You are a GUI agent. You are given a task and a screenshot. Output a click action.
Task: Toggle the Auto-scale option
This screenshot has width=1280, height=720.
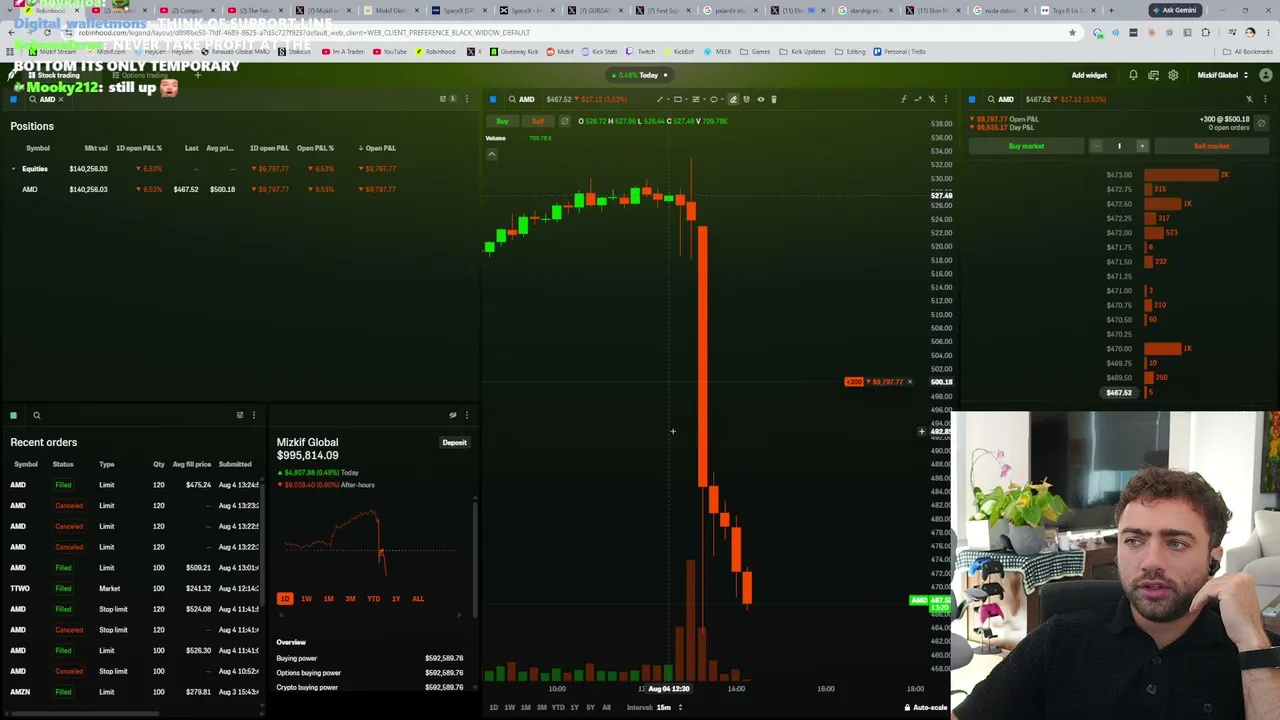925,708
